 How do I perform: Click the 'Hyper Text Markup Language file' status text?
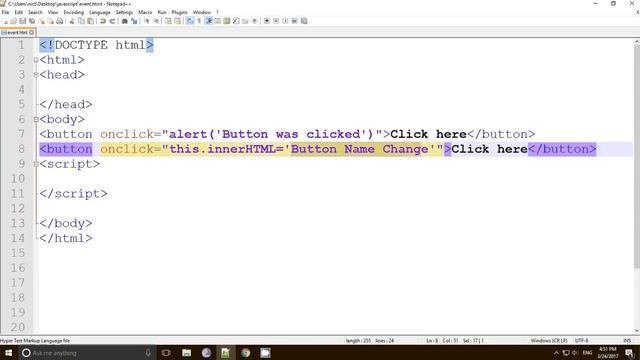(x=35, y=340)
